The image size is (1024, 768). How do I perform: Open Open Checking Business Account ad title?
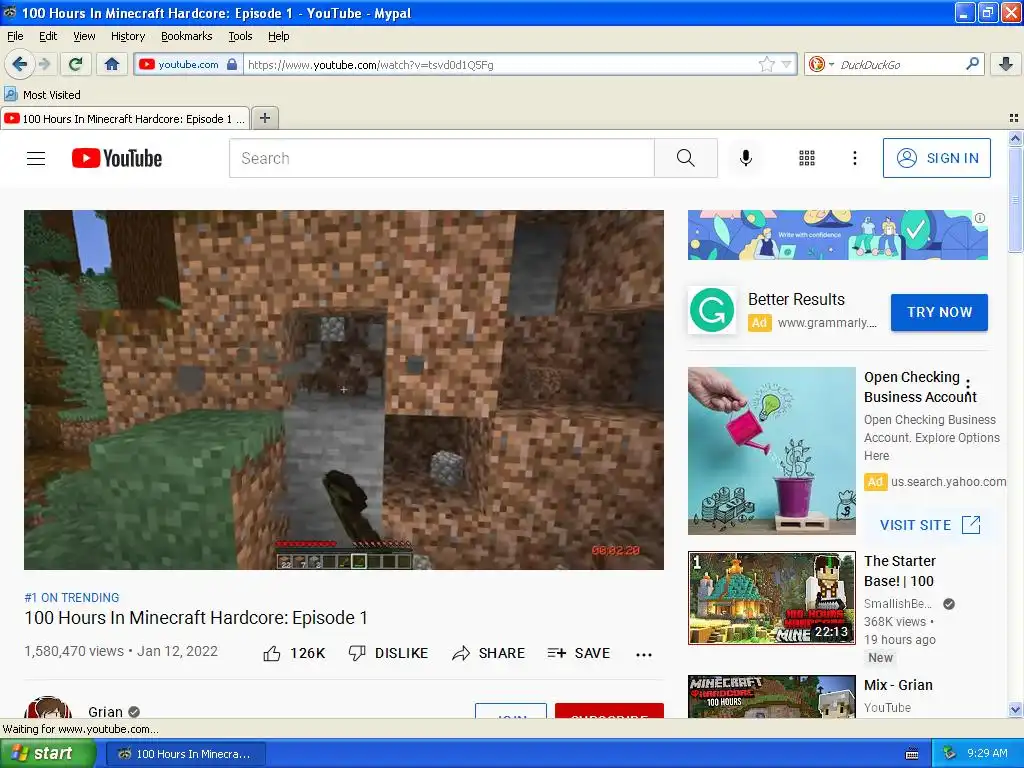pos(920,387)
